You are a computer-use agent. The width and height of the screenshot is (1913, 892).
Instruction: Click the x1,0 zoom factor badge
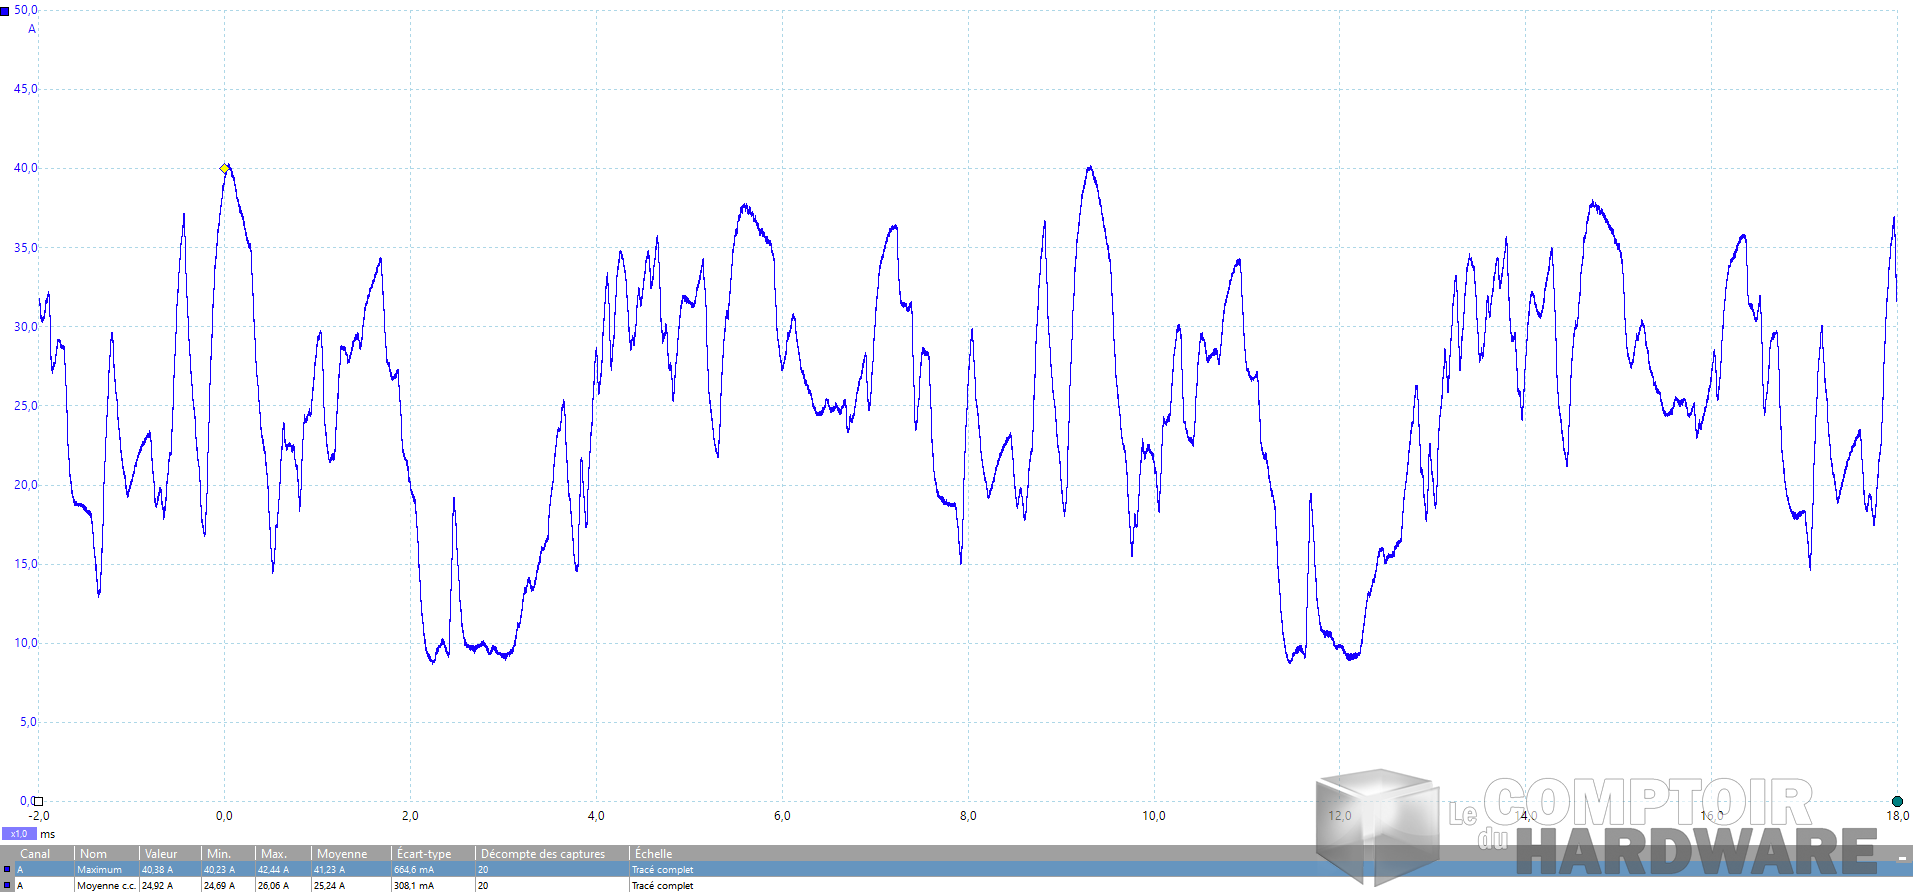[19, 834]
